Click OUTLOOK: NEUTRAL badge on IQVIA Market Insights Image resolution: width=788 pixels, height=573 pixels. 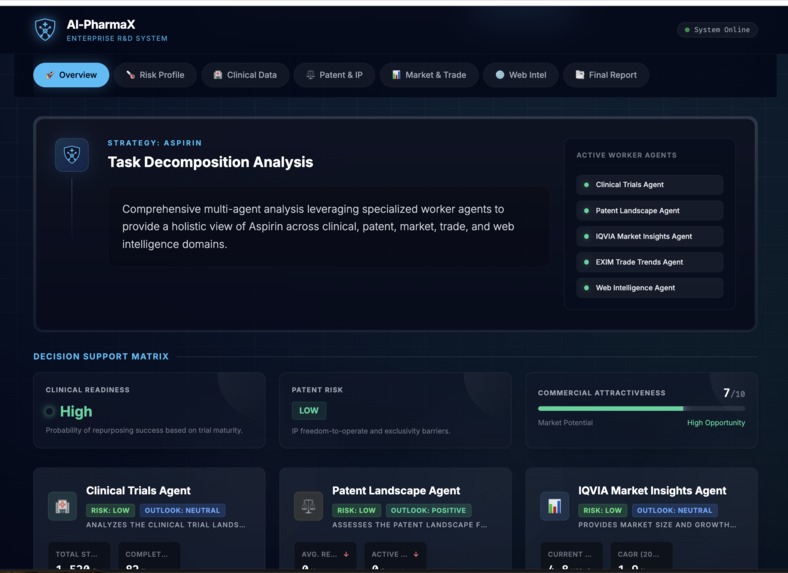(674, 510)
